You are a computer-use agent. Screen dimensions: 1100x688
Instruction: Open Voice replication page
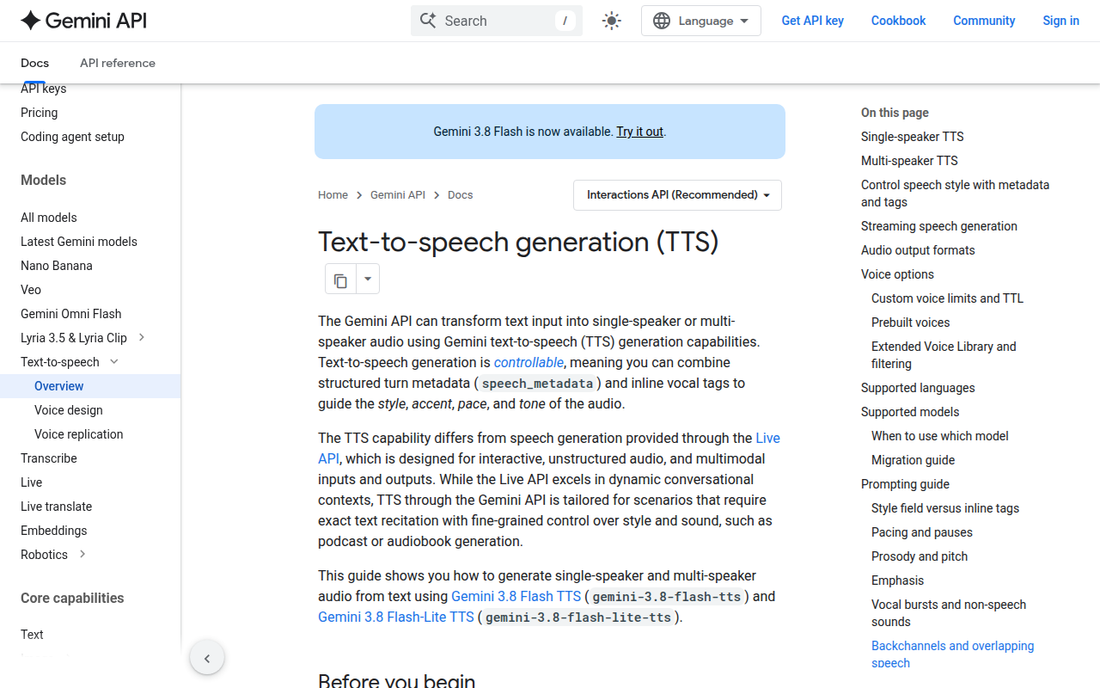(79, 434)
